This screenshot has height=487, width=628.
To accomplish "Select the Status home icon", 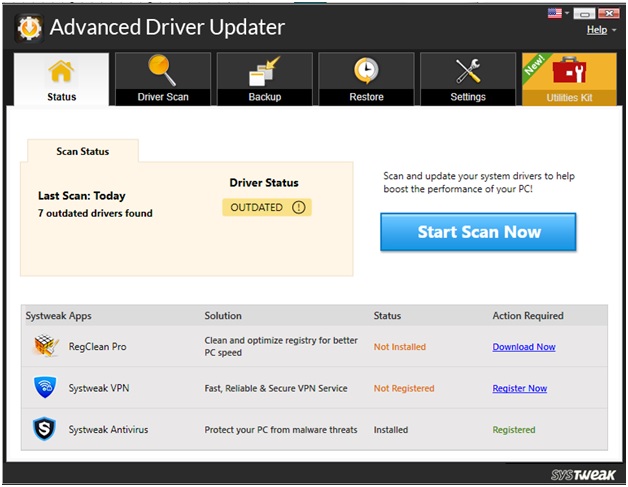I will coord(61,72).
